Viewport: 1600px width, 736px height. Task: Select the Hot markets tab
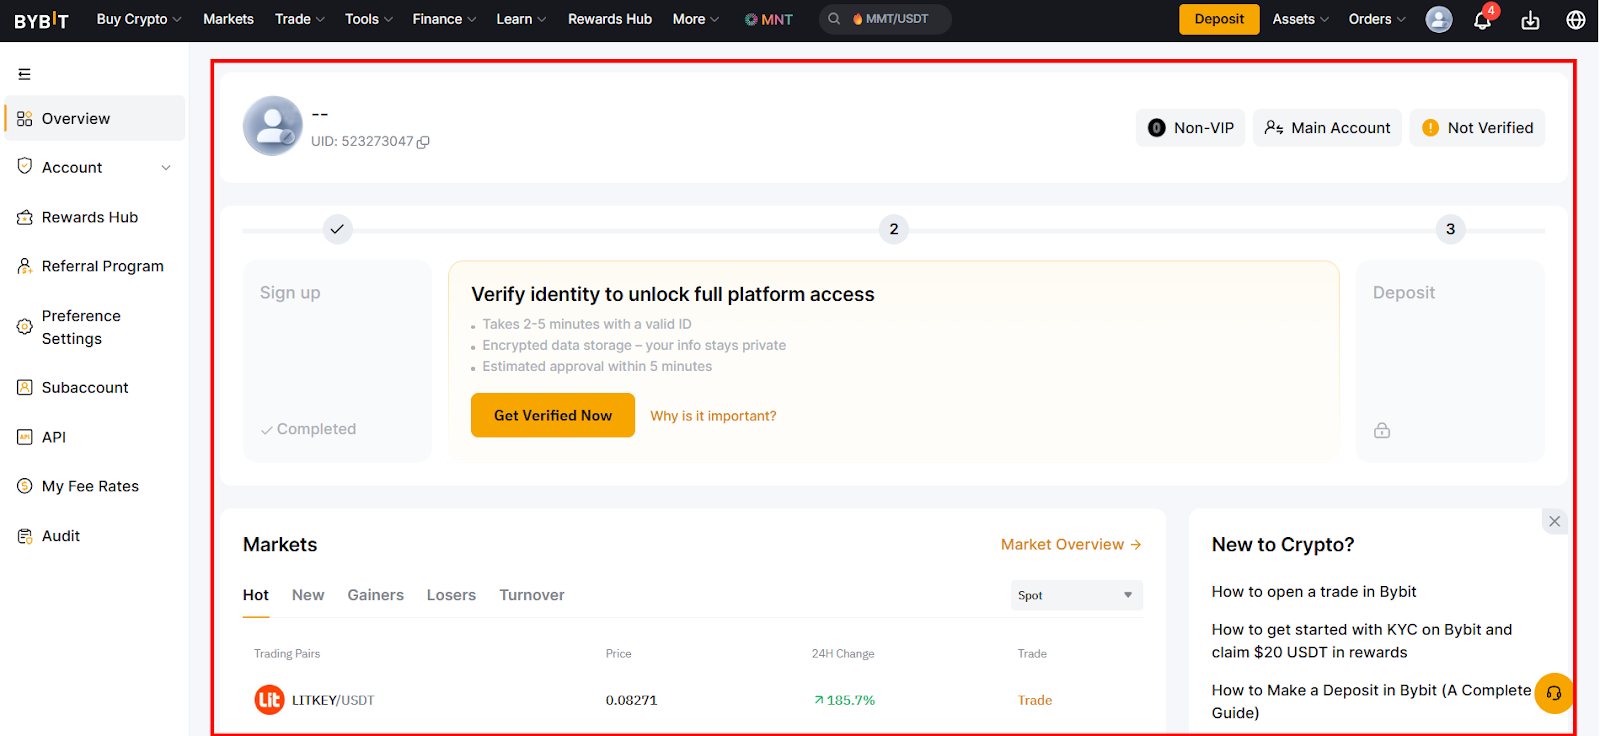point(256,595)
